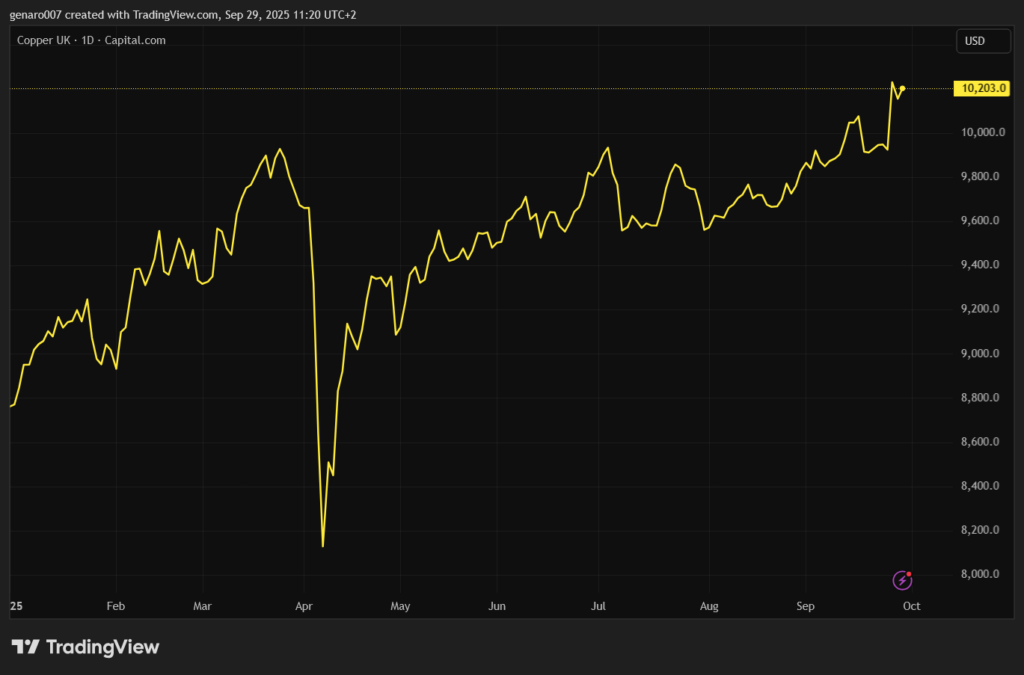The width and height of the screenshot is (1024, 675).
Task: Select the Sep label on the time axis
Action: tap(806, 606)
